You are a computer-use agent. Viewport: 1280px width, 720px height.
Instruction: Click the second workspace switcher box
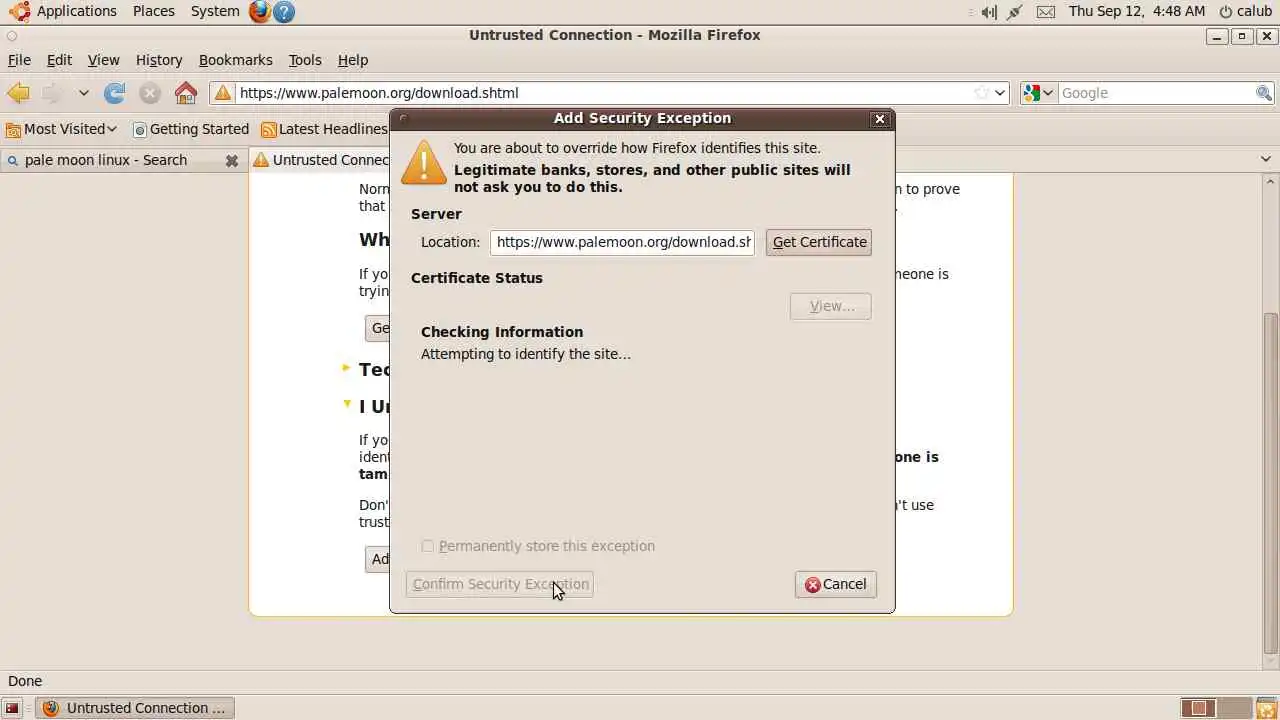click(x=1235, y=708)
